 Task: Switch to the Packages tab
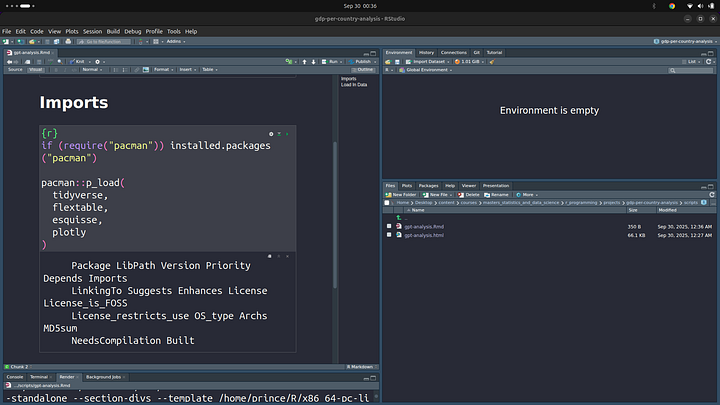click(428, 186)
